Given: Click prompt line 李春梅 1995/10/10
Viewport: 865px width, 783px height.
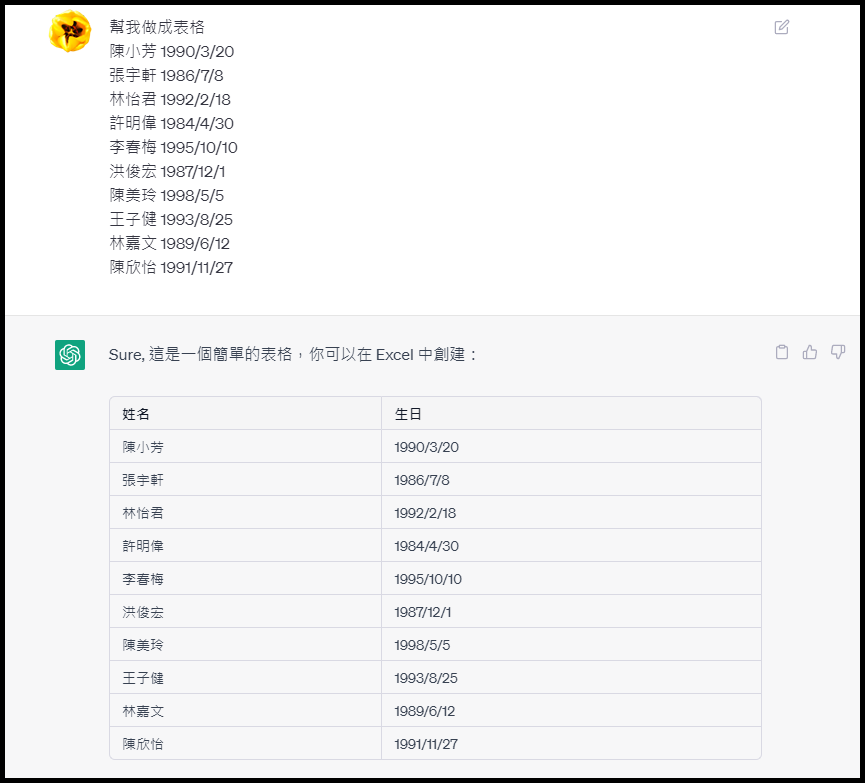Looking at the screenshot, I should click(173, 147).
